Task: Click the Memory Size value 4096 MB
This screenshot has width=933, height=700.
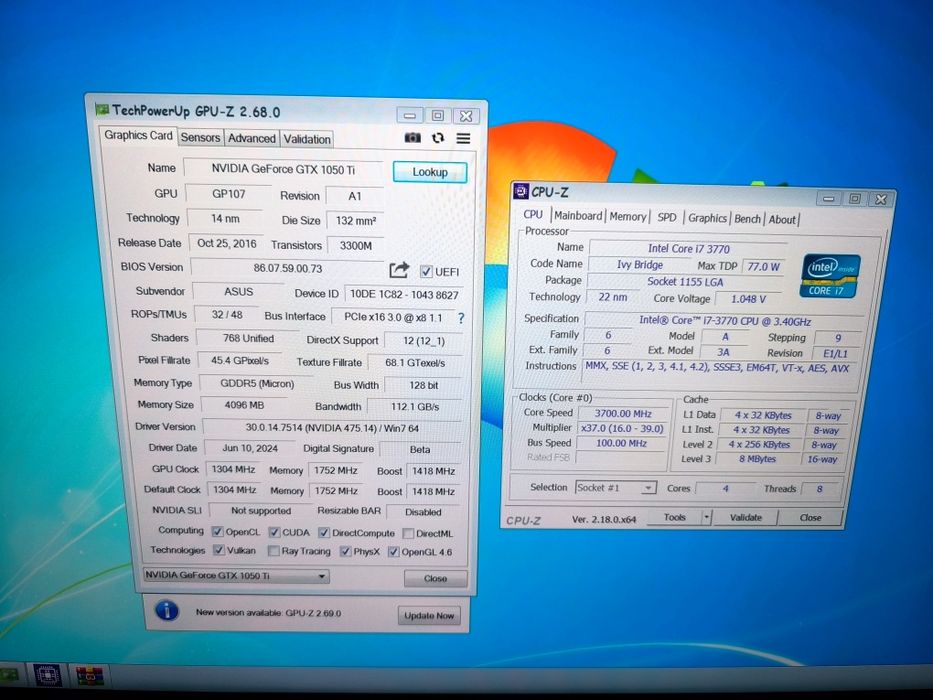Action: (244, 405)
